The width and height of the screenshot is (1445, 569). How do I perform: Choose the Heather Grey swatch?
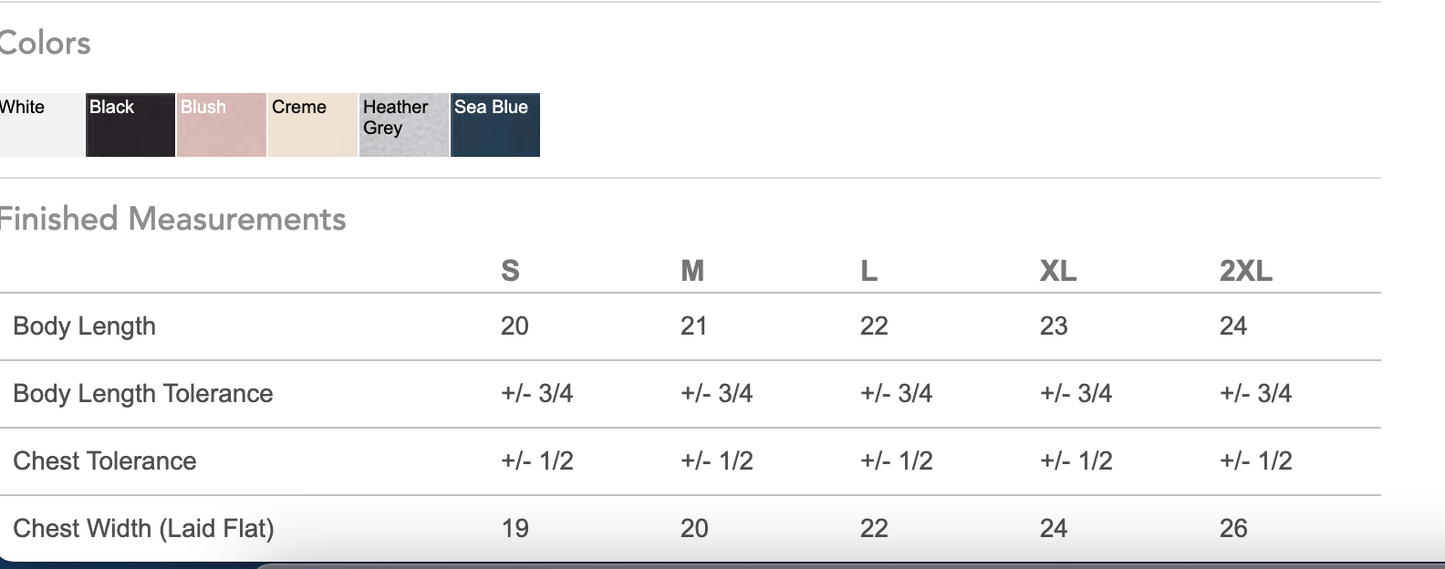[x=403, y=125]
